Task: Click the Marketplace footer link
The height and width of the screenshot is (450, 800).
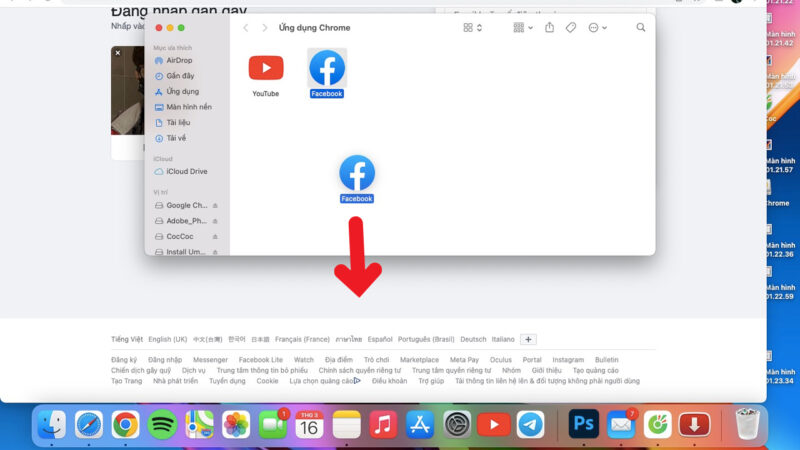Action: 419,360
